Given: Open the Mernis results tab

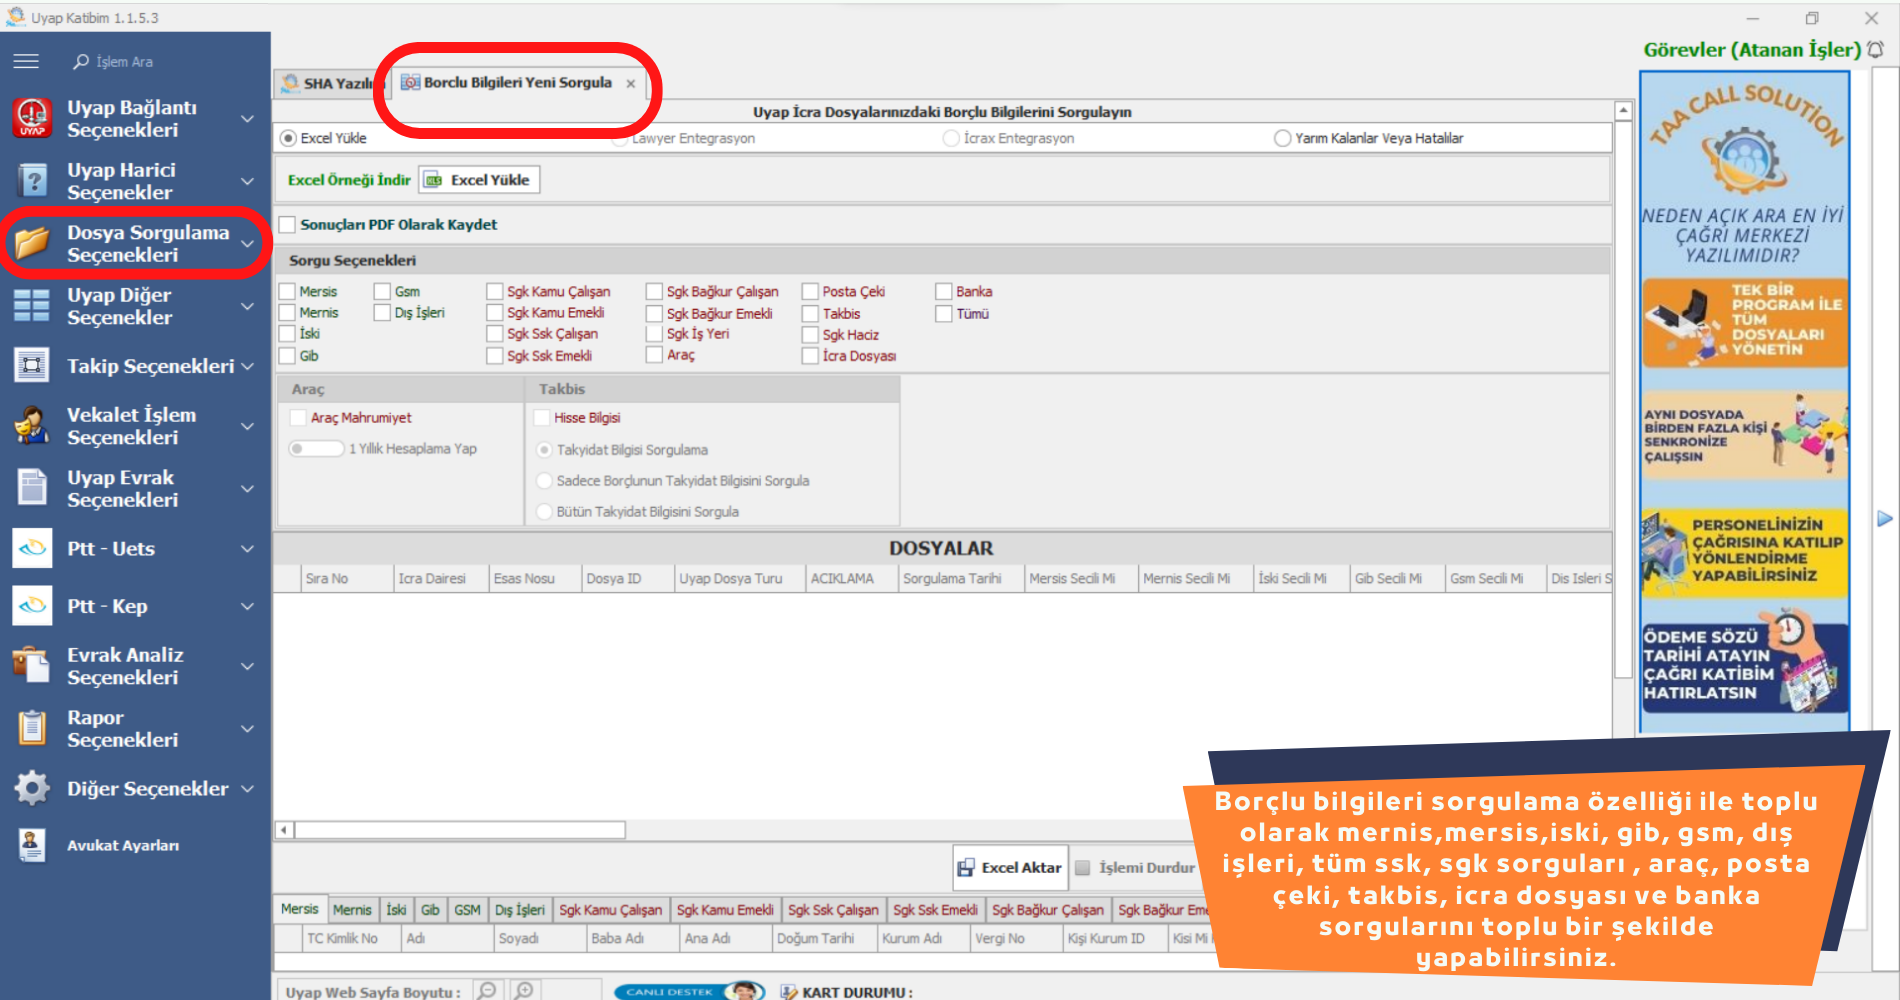Looking at the screenshot, I should (x=352, y=910).
